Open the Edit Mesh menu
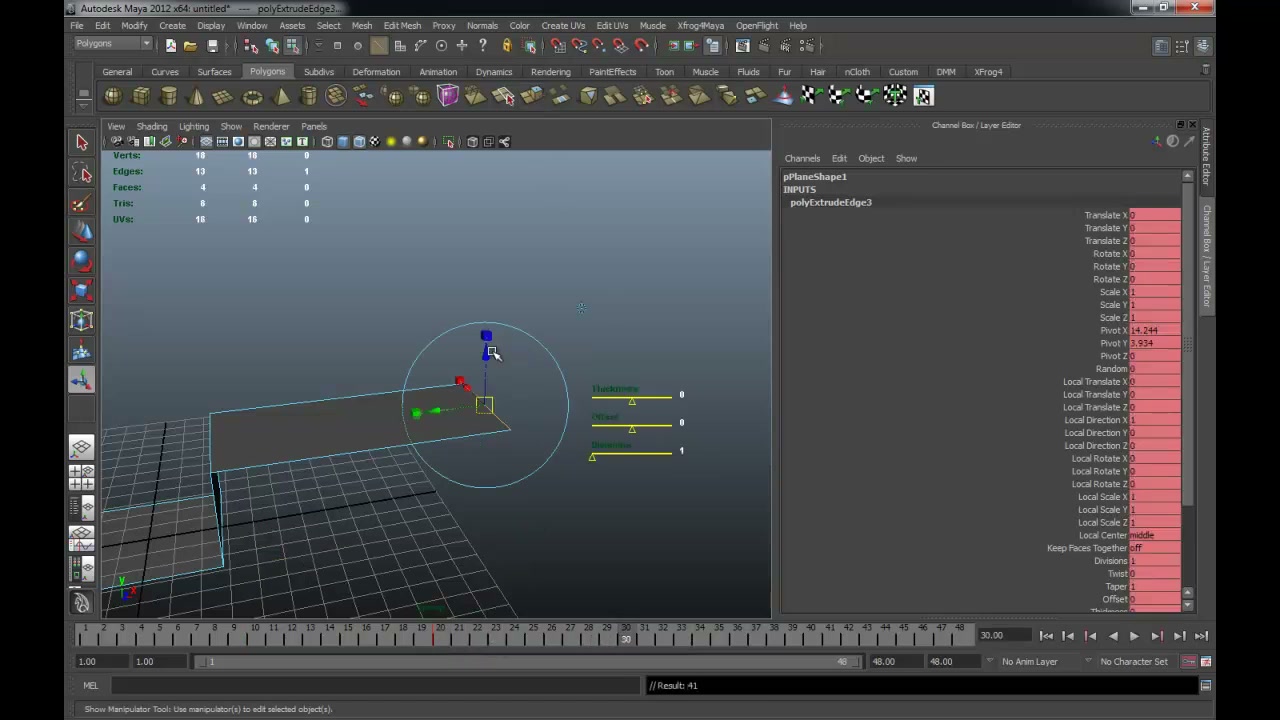Viewport: 1280px width, 720px height. [402, 25]
